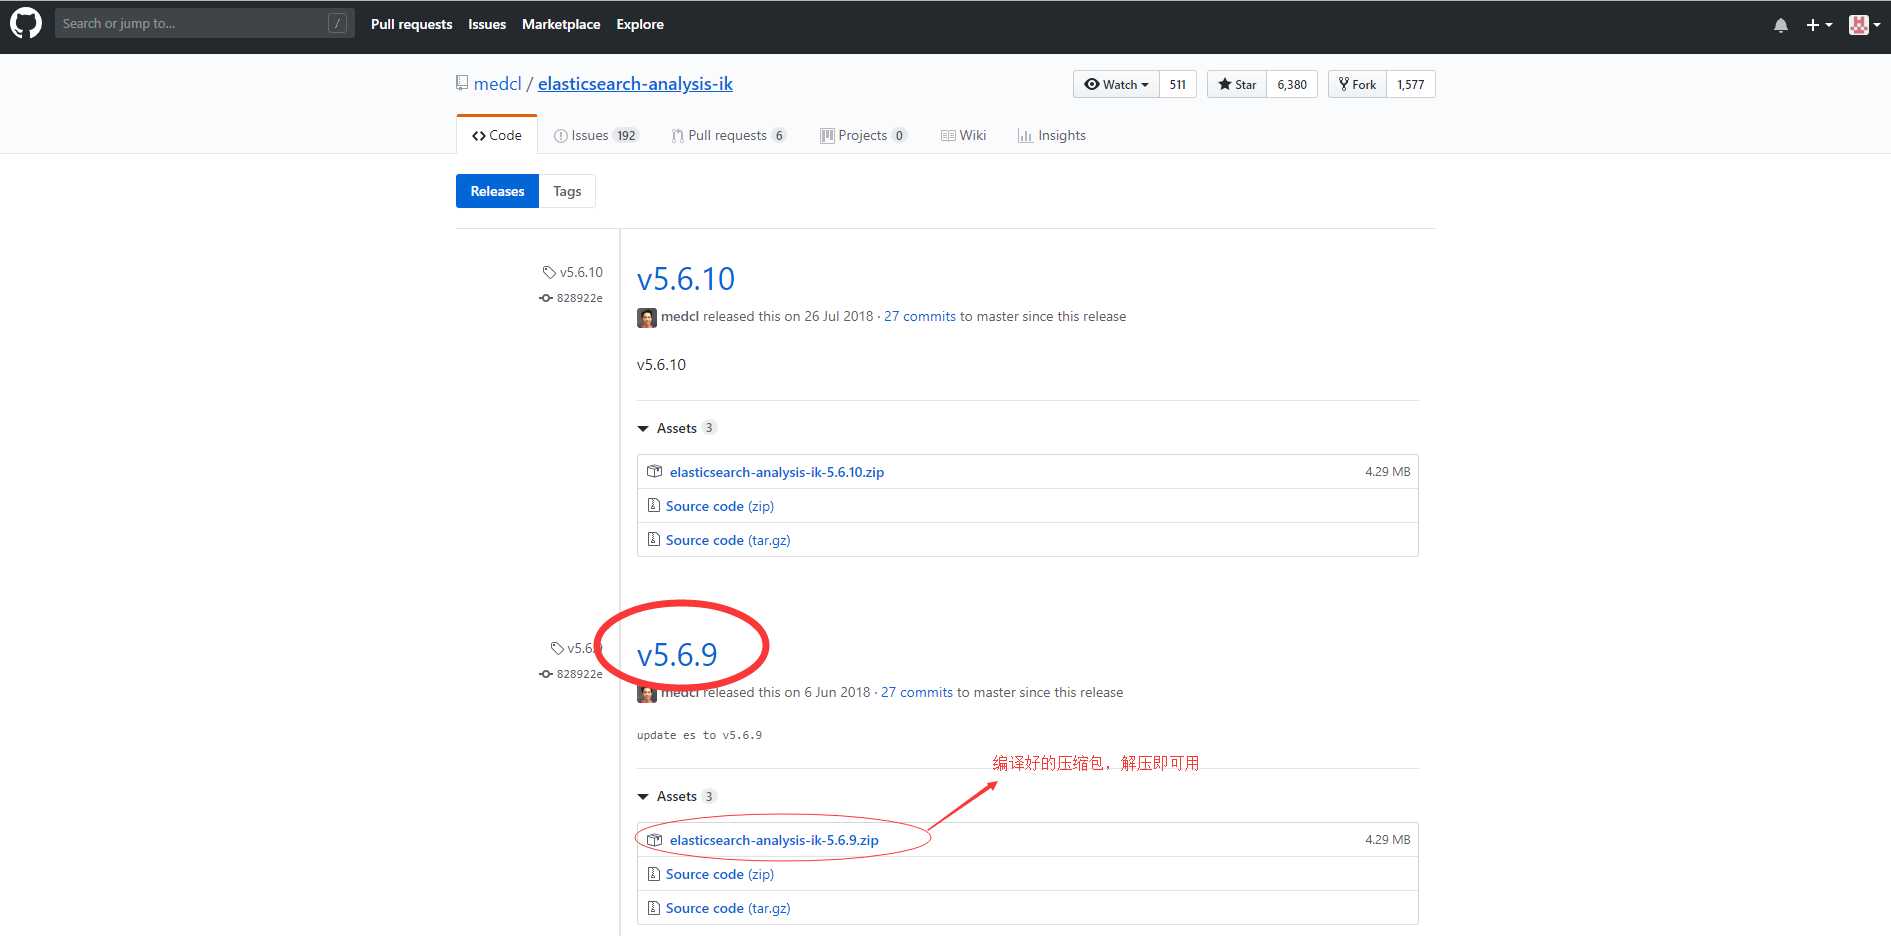Viewport: 1891px width, 936px height.
Task: Open 27 commits link under v5.6.9
Action: (917, 692)
